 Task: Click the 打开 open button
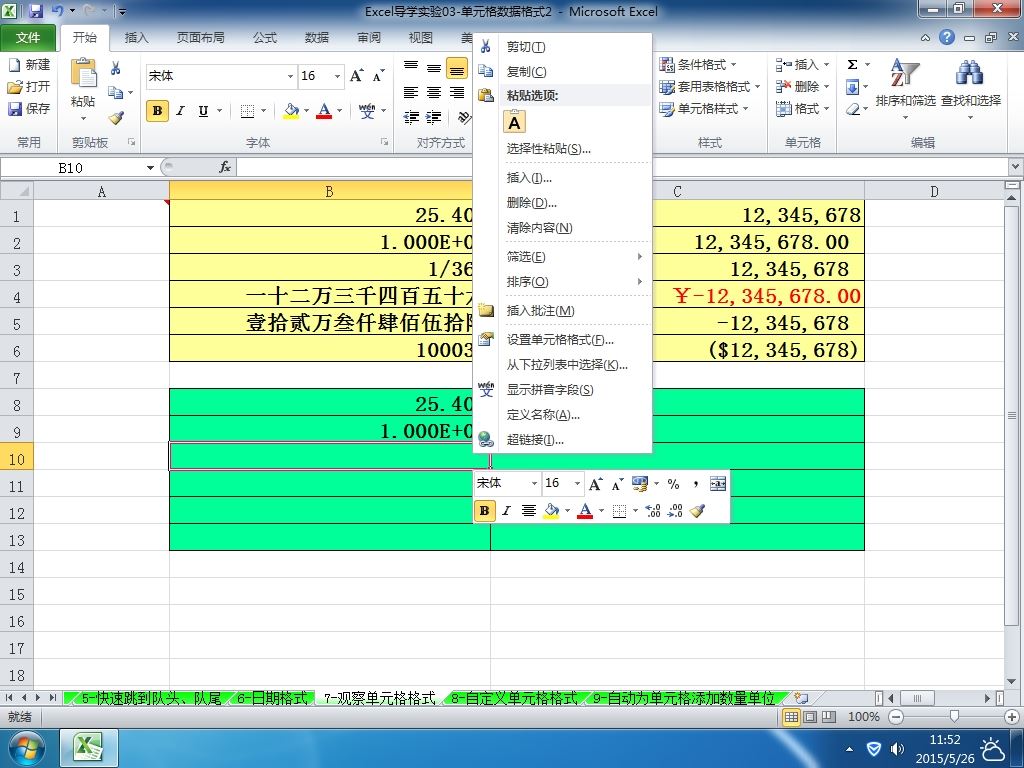[29, 86]
